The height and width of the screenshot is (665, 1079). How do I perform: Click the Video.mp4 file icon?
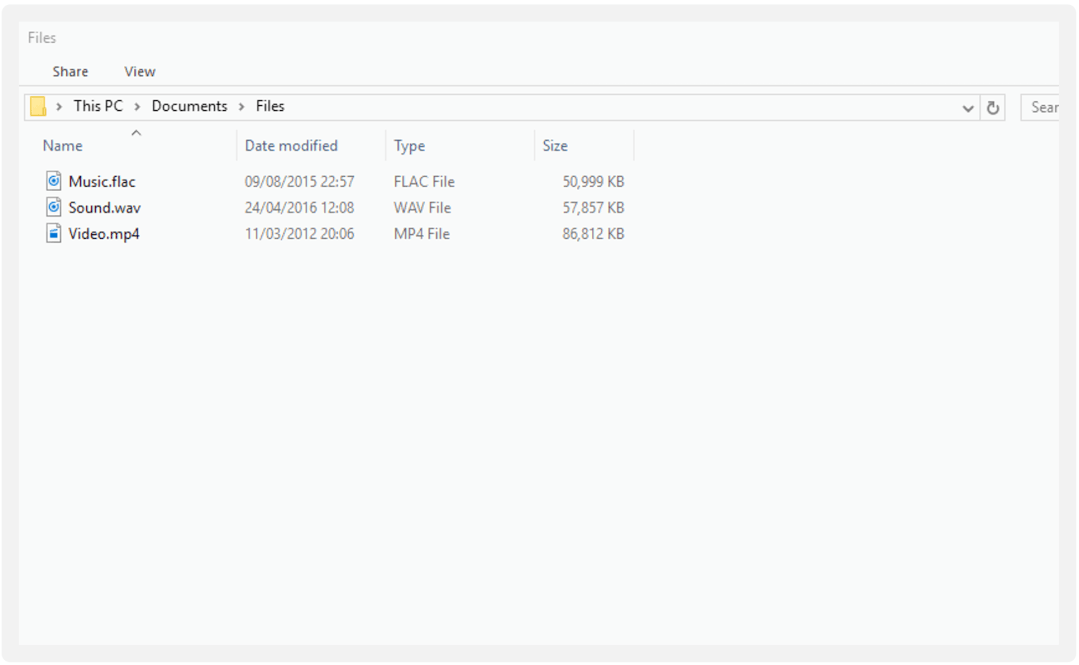[54, 233]
